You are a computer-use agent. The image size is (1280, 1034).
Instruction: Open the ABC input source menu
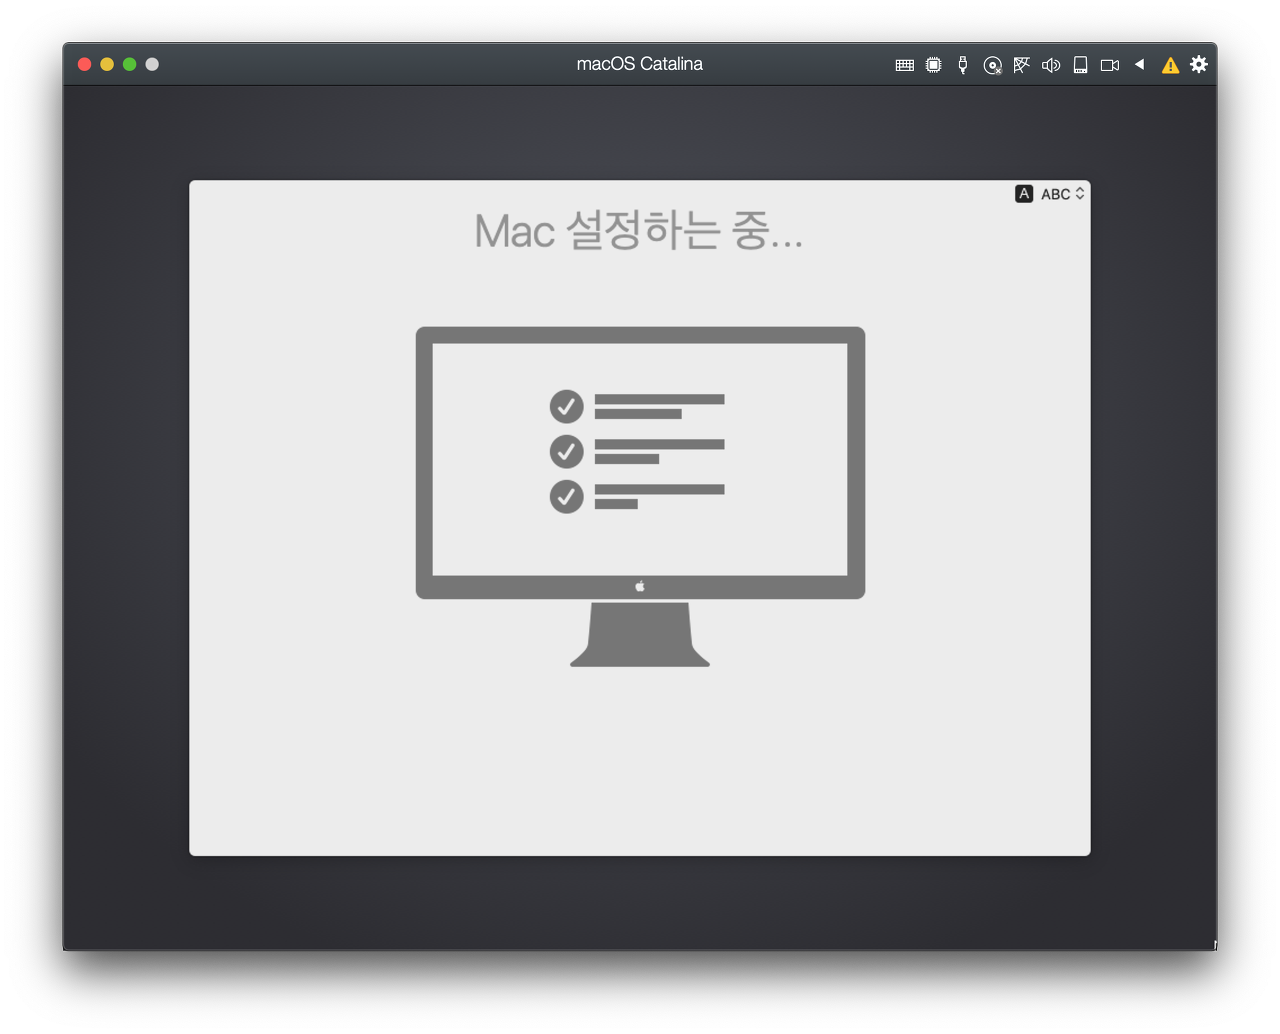click(1063, 194)
